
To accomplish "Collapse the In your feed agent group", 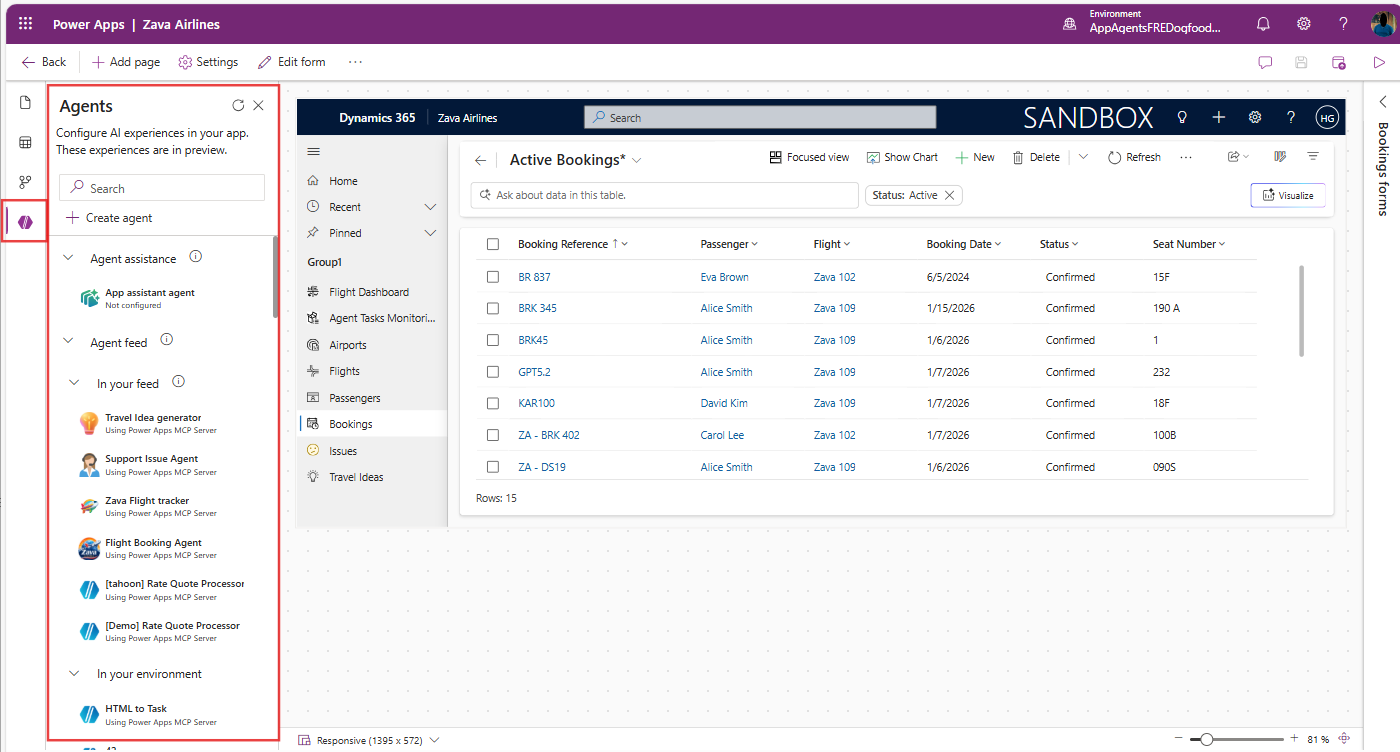I will pos(72,382).
